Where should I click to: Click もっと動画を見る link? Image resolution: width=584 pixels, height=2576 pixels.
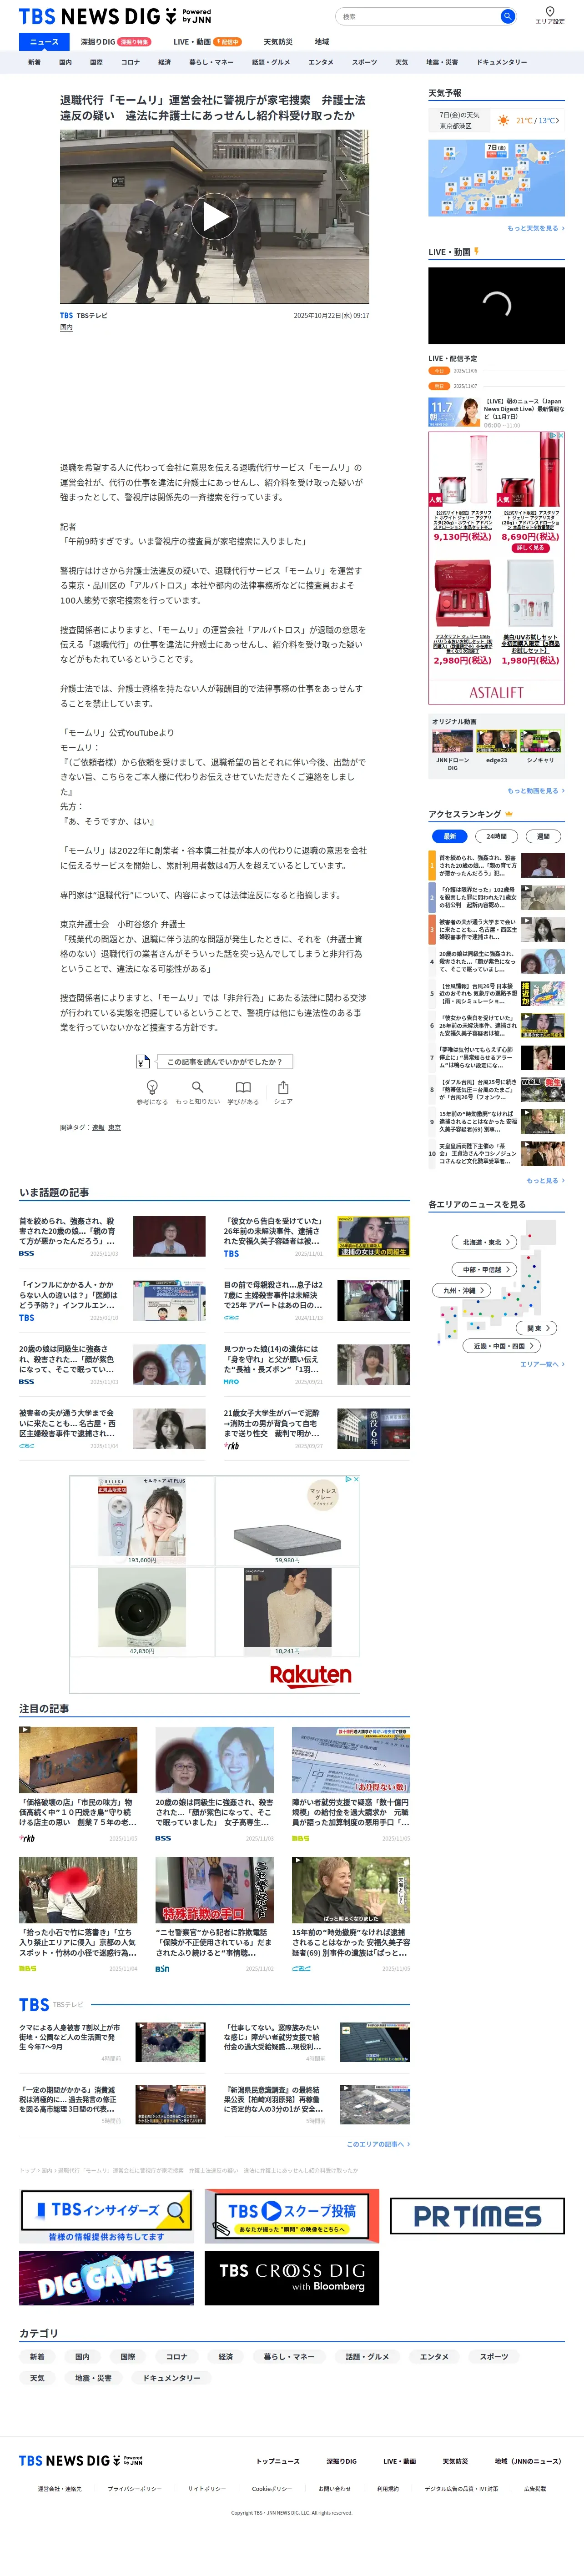pos(536,791)
